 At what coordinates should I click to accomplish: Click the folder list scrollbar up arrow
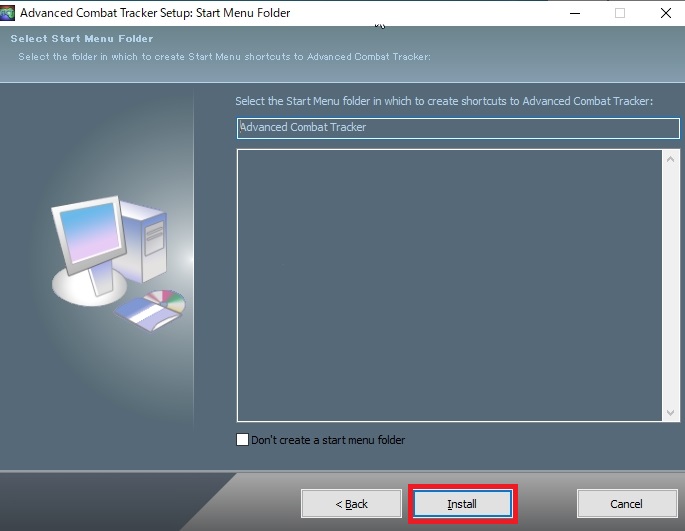coord(671,160)
